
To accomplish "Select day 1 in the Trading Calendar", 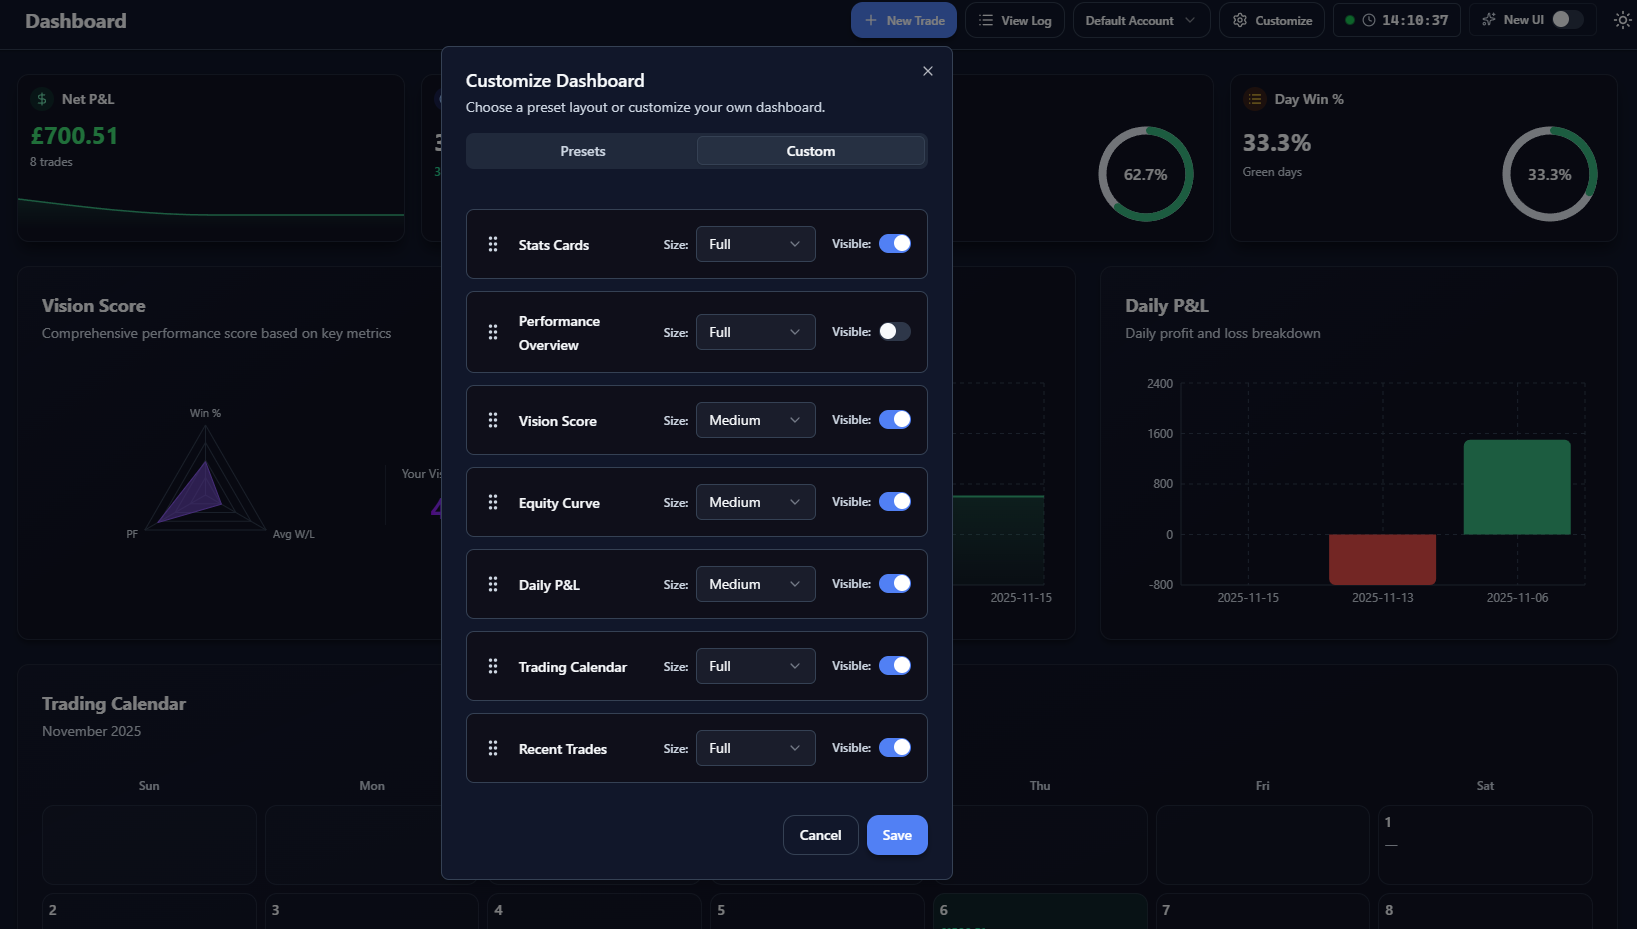I will (1485, 844).
